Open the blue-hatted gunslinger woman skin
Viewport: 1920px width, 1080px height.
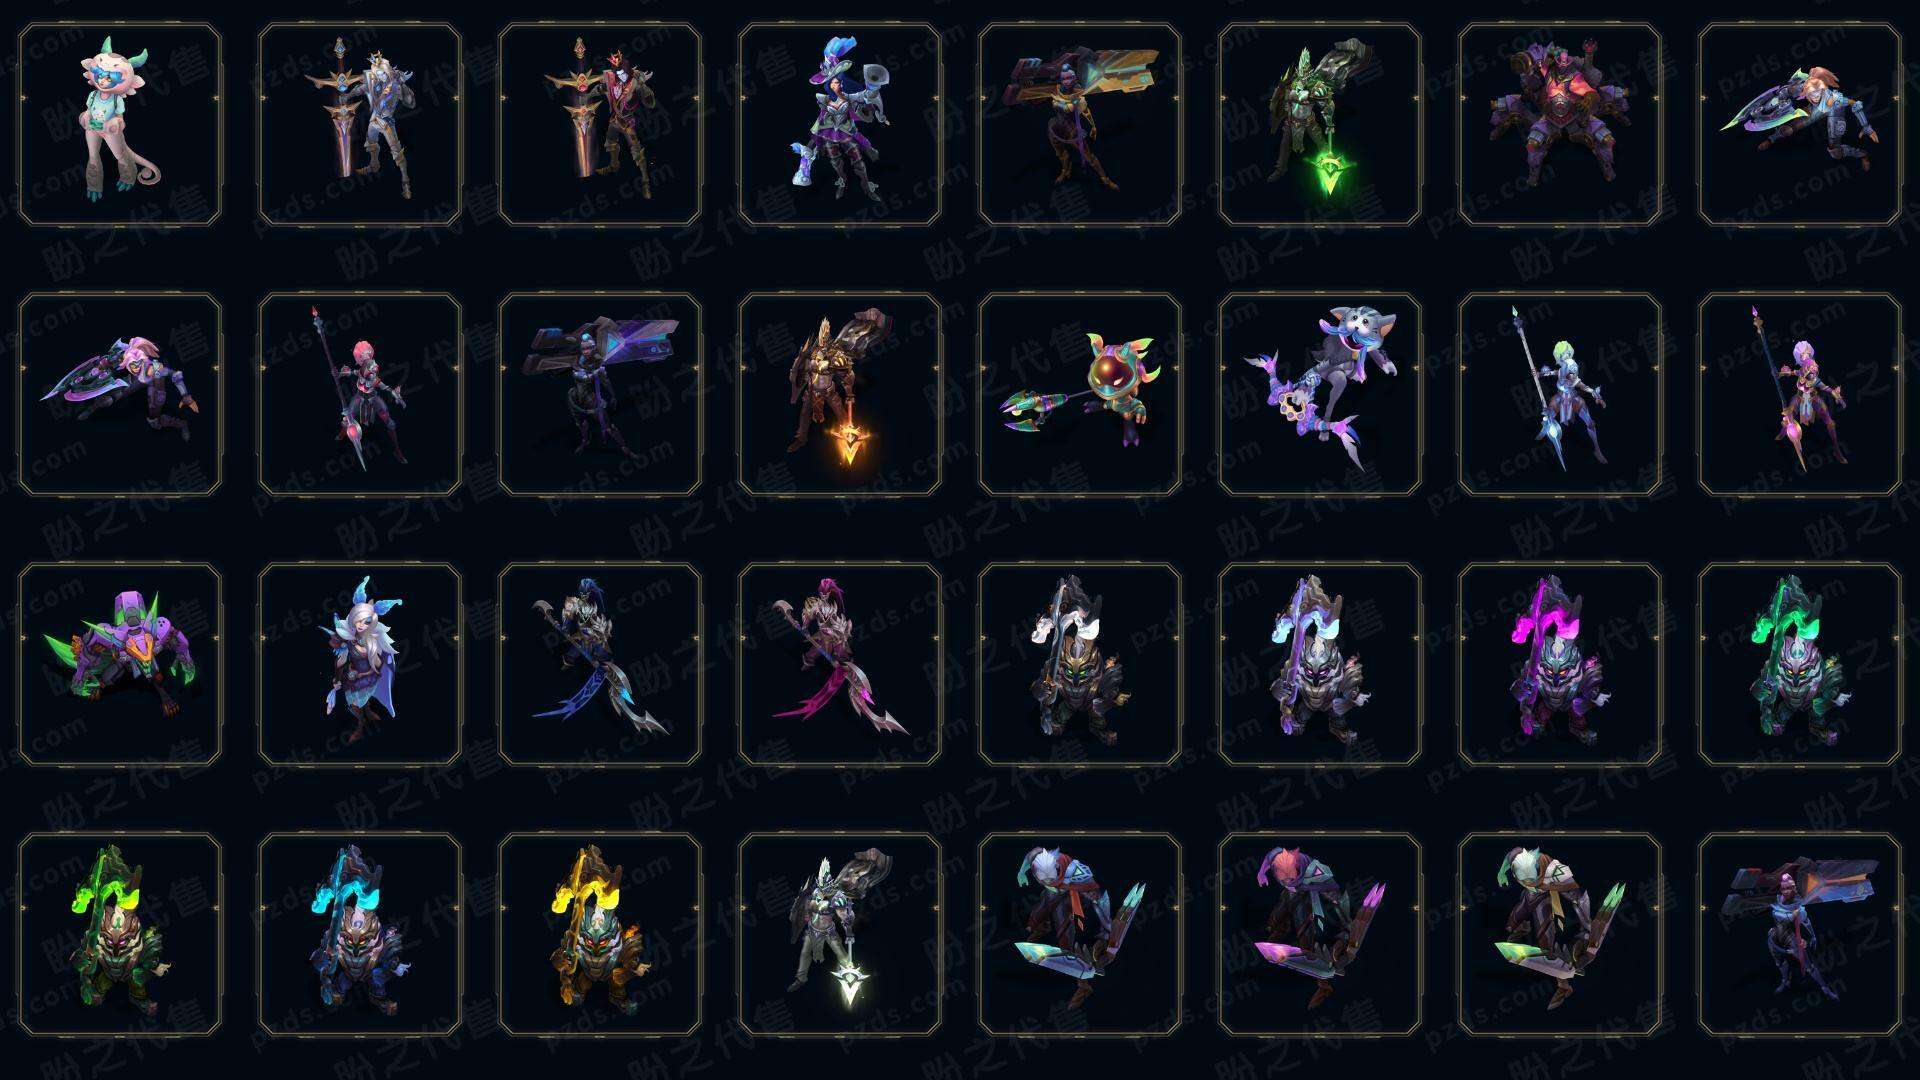click(840, 124)
